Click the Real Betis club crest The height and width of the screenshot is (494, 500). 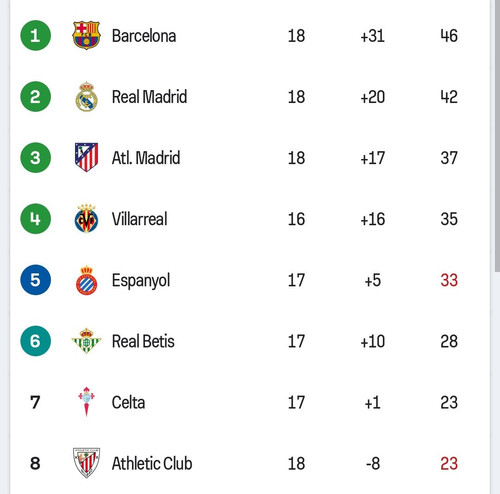point(86,341)
